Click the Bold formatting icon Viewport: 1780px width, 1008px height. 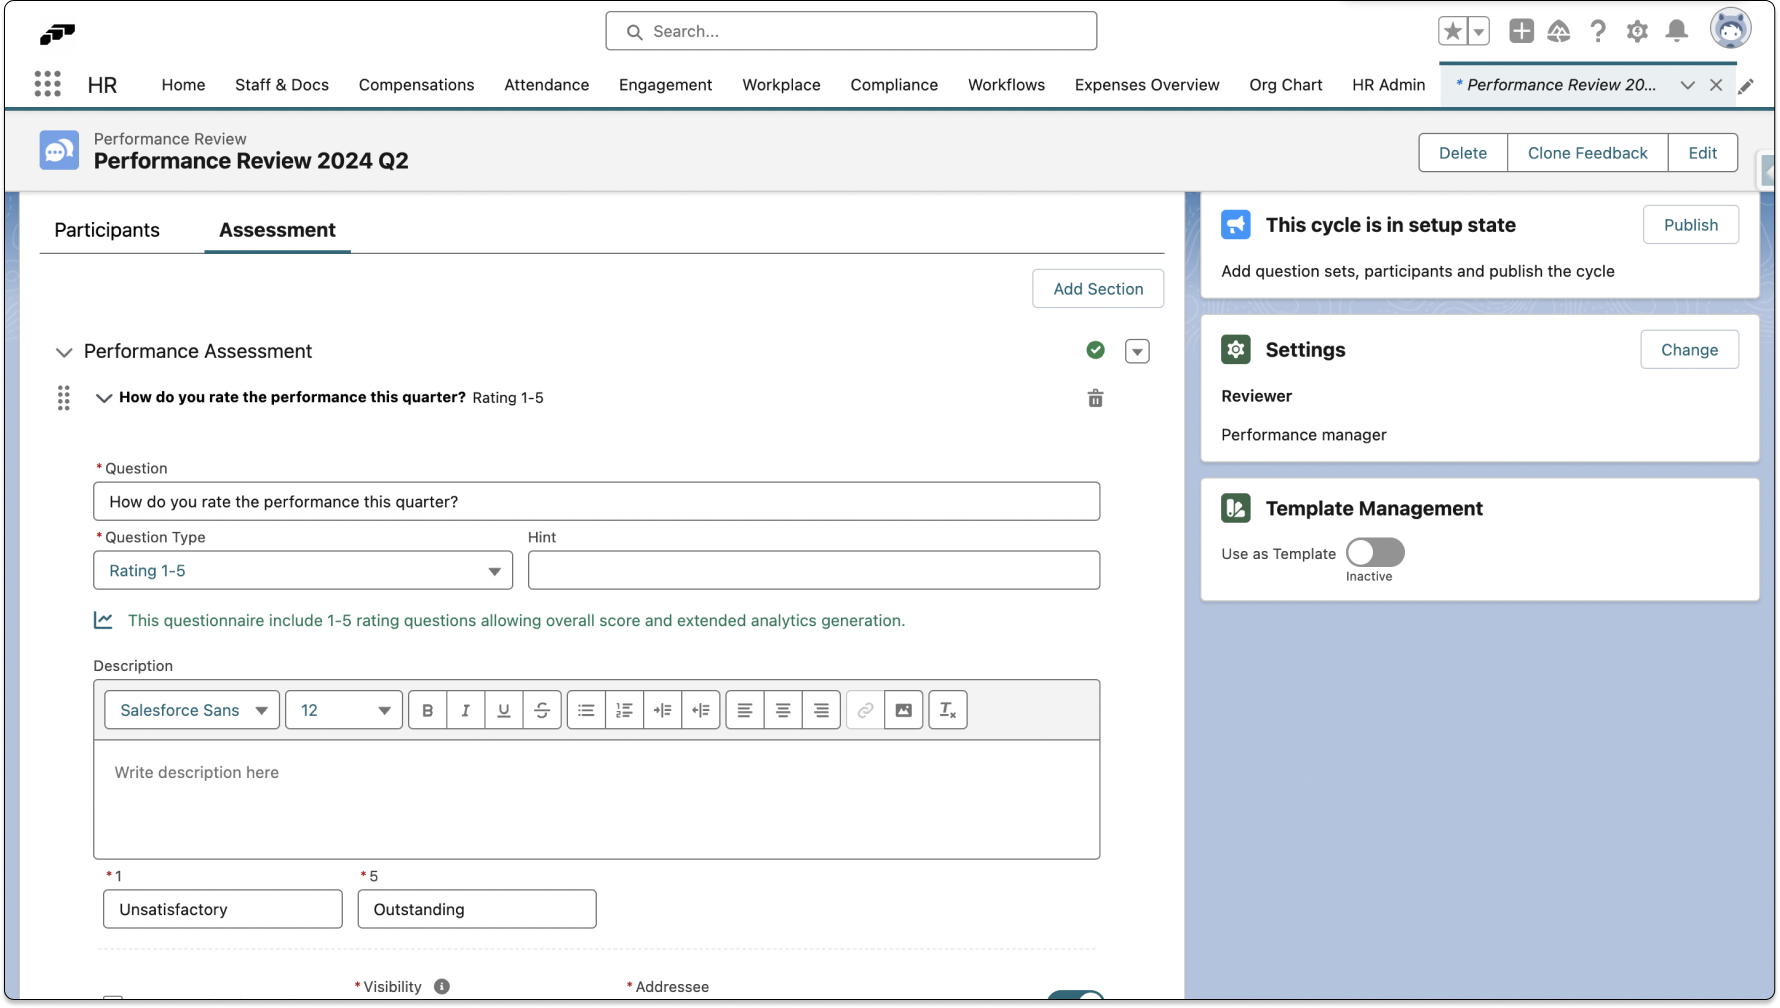click(x=427, y=710)
